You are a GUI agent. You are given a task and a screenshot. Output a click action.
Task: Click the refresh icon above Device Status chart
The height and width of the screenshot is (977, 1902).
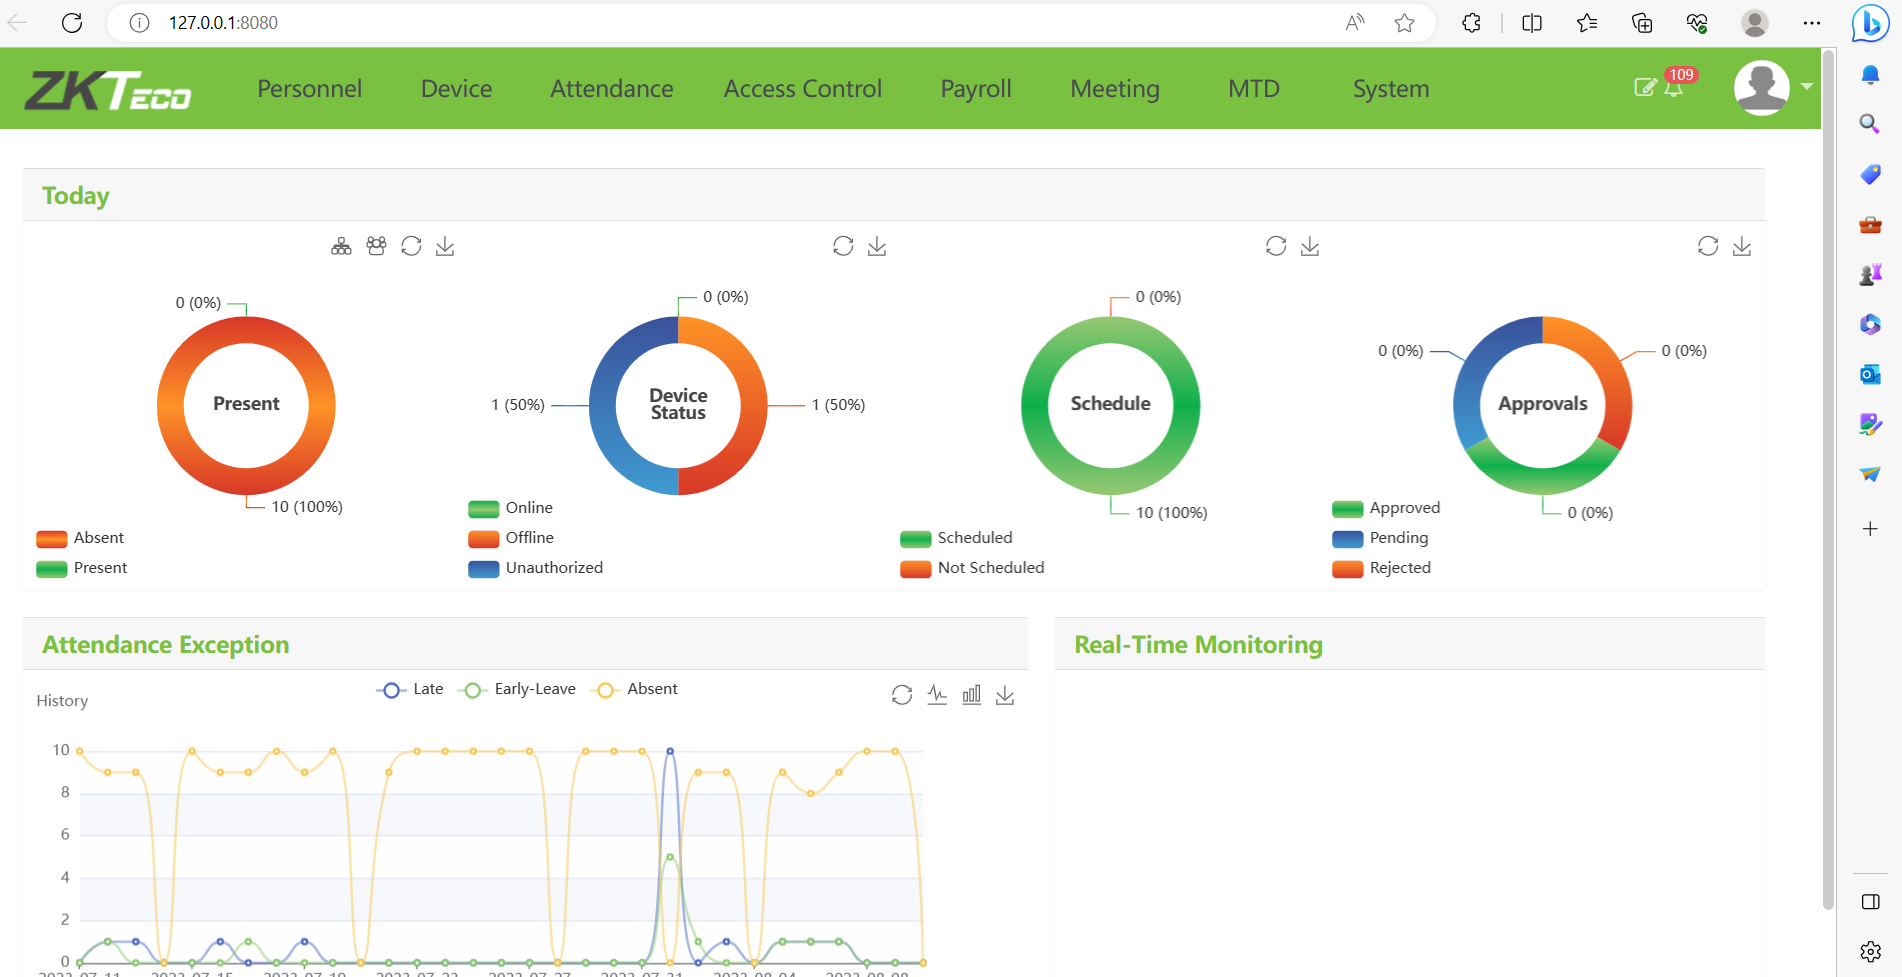[843, 246]
